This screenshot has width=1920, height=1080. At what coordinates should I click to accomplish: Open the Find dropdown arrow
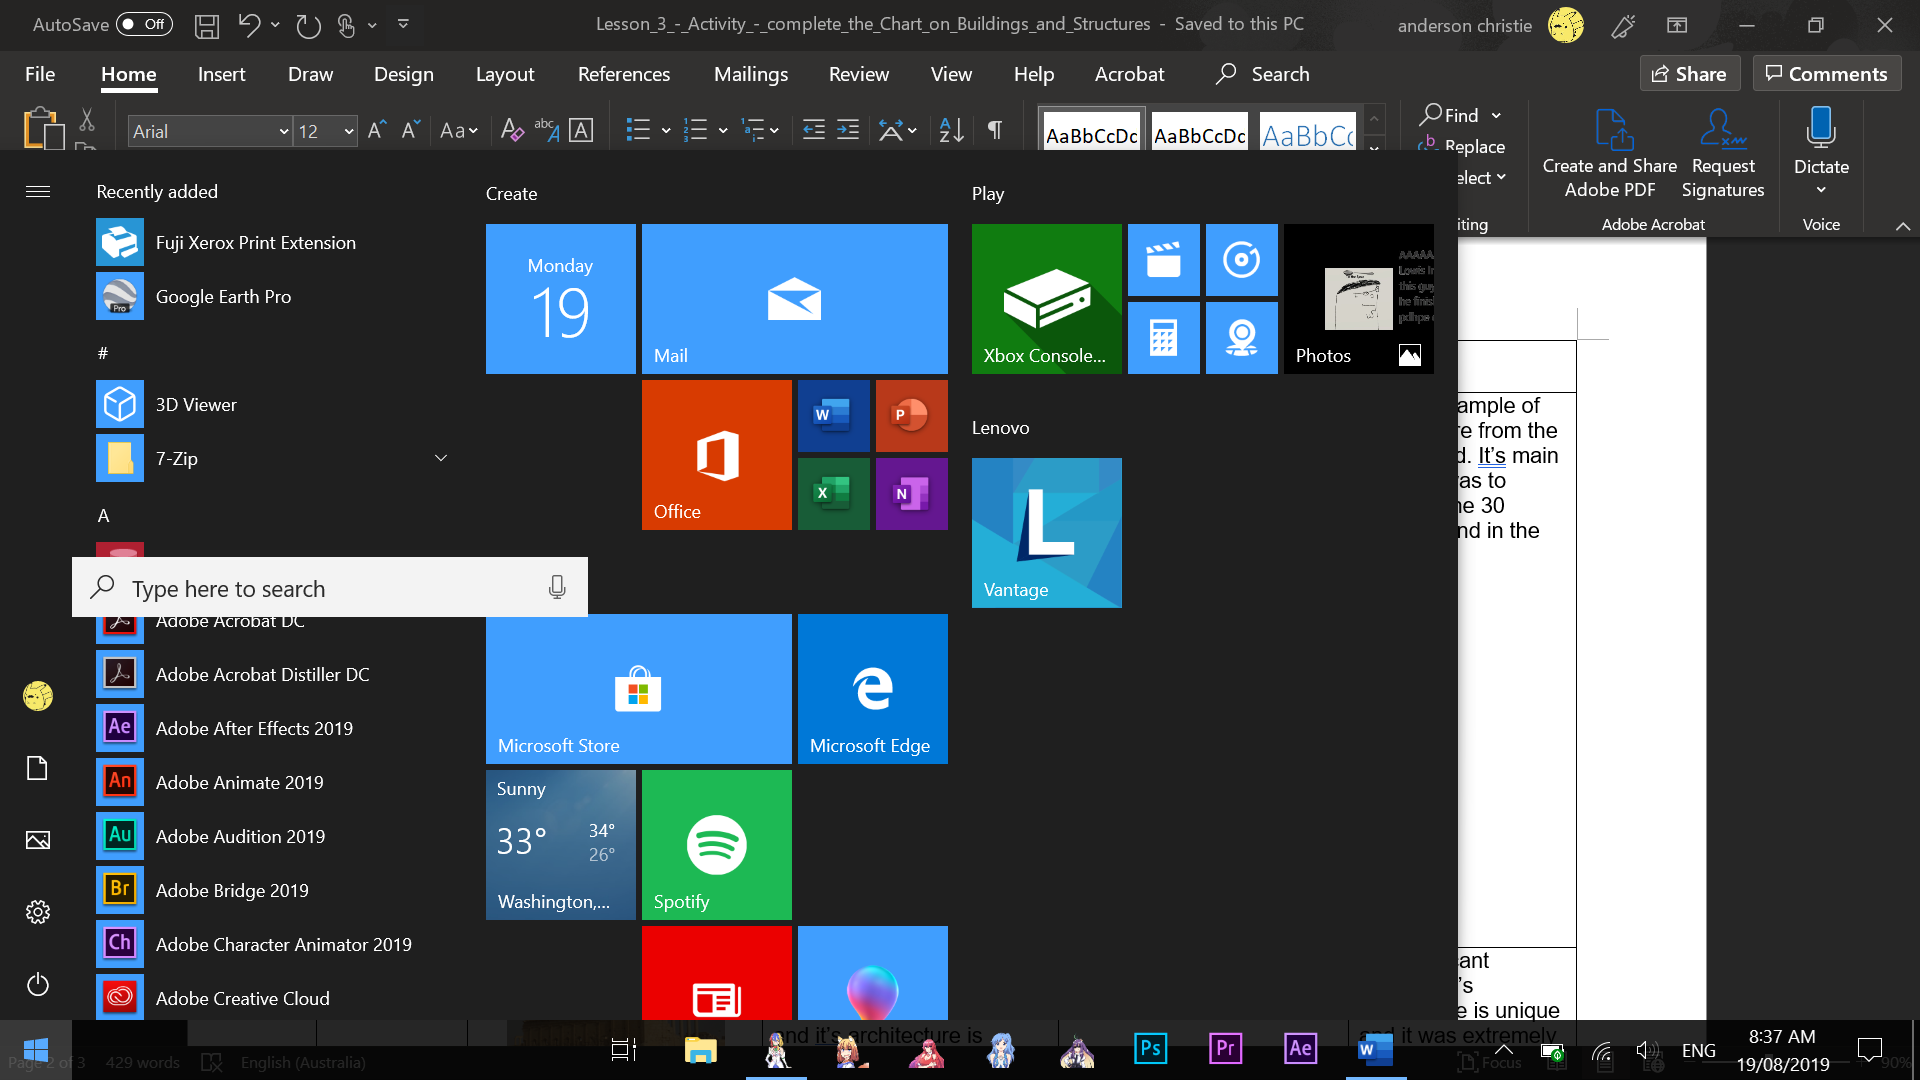click(1496, 115)
